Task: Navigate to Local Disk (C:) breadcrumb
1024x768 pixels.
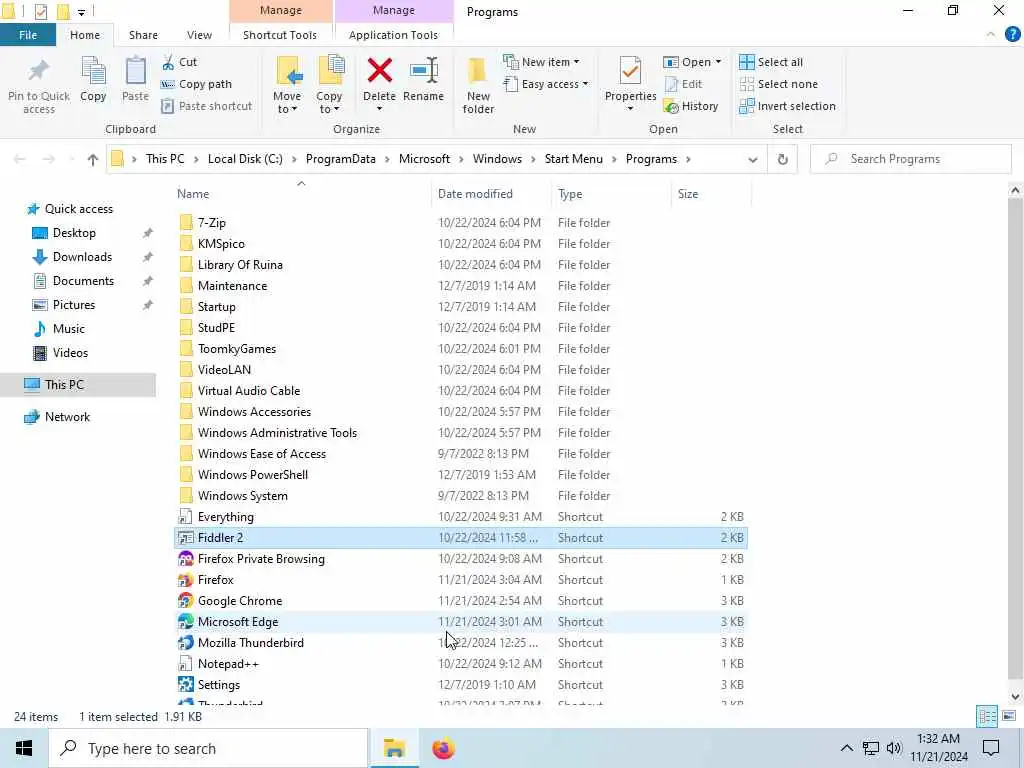Action: (245, 159)
